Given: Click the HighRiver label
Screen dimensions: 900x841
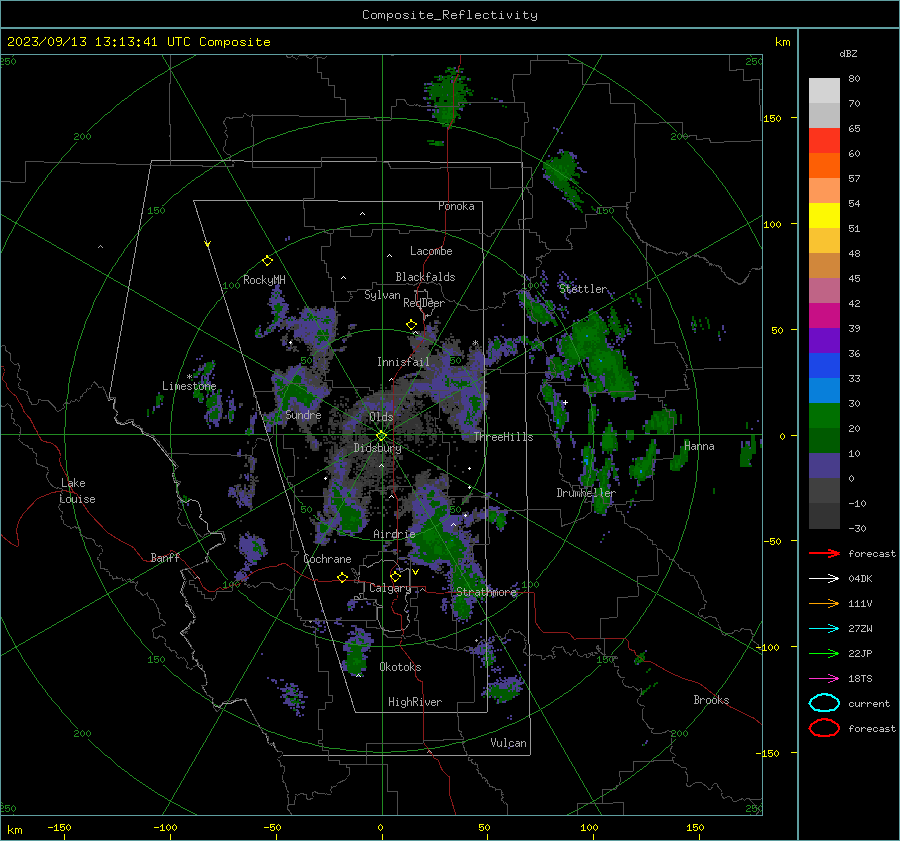Looking at the screenshot, I should click(415, 702).
